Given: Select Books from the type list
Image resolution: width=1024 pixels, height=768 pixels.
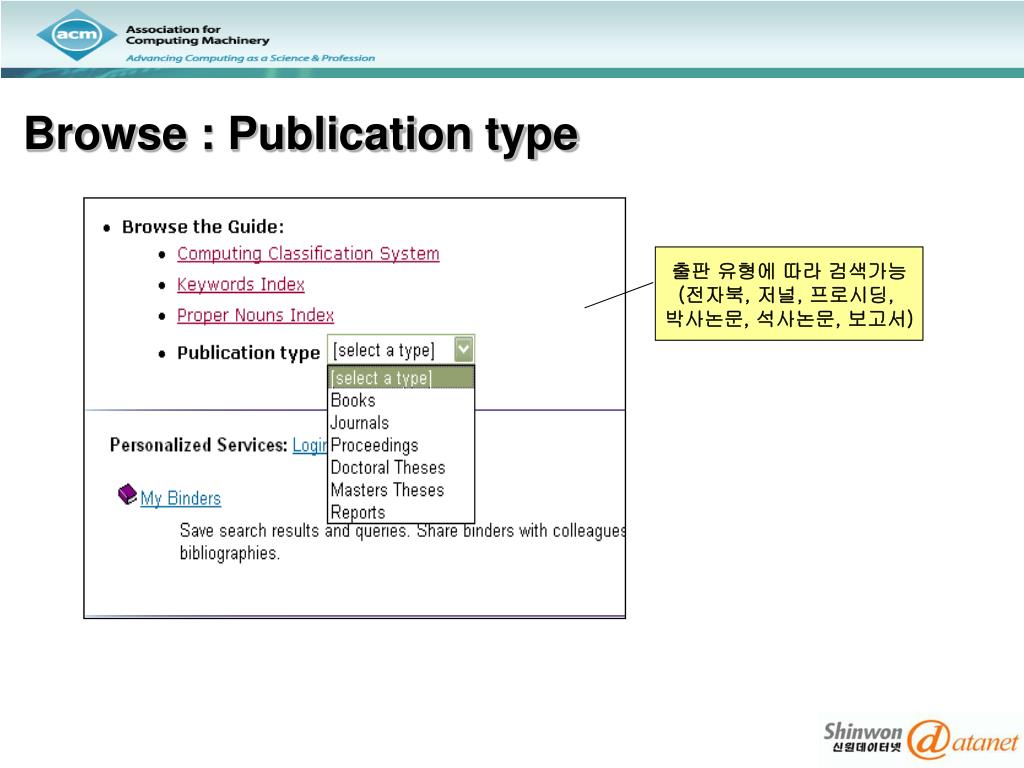Looking at the screenshot, I should point(400,400).
